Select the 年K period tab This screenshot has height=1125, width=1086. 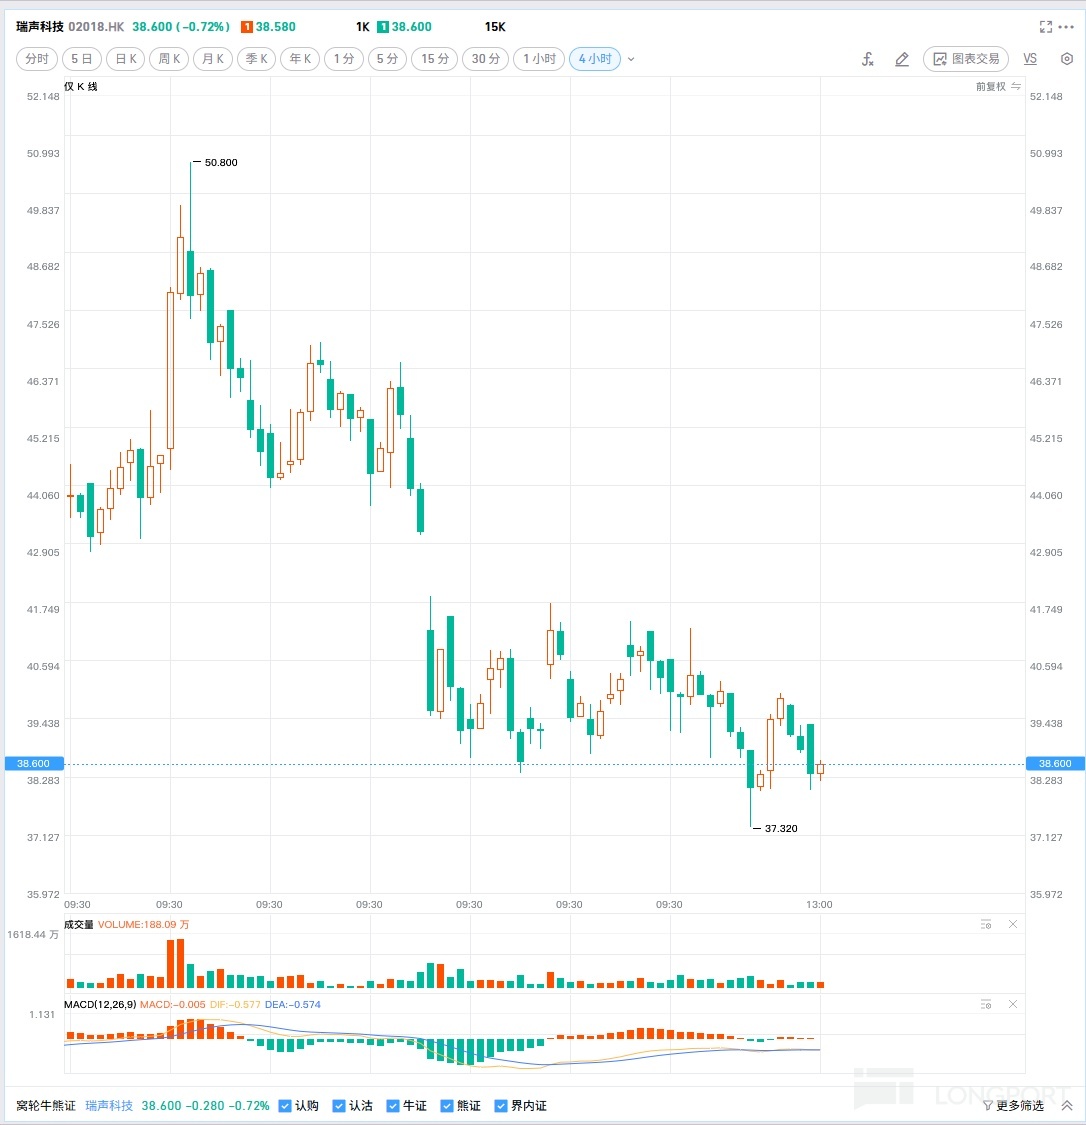pyautogui.click(x=300, y=59)
